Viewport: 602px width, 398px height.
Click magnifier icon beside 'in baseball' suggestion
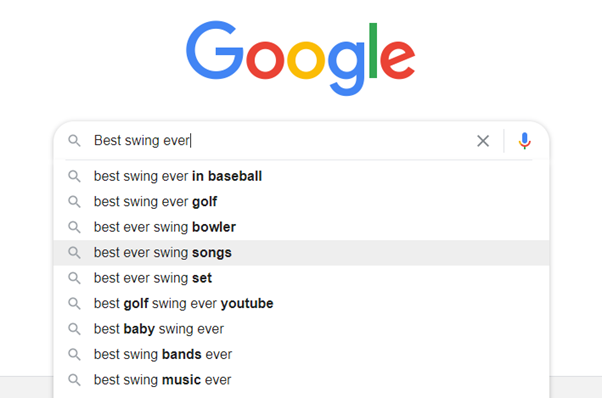coord(74,177)
